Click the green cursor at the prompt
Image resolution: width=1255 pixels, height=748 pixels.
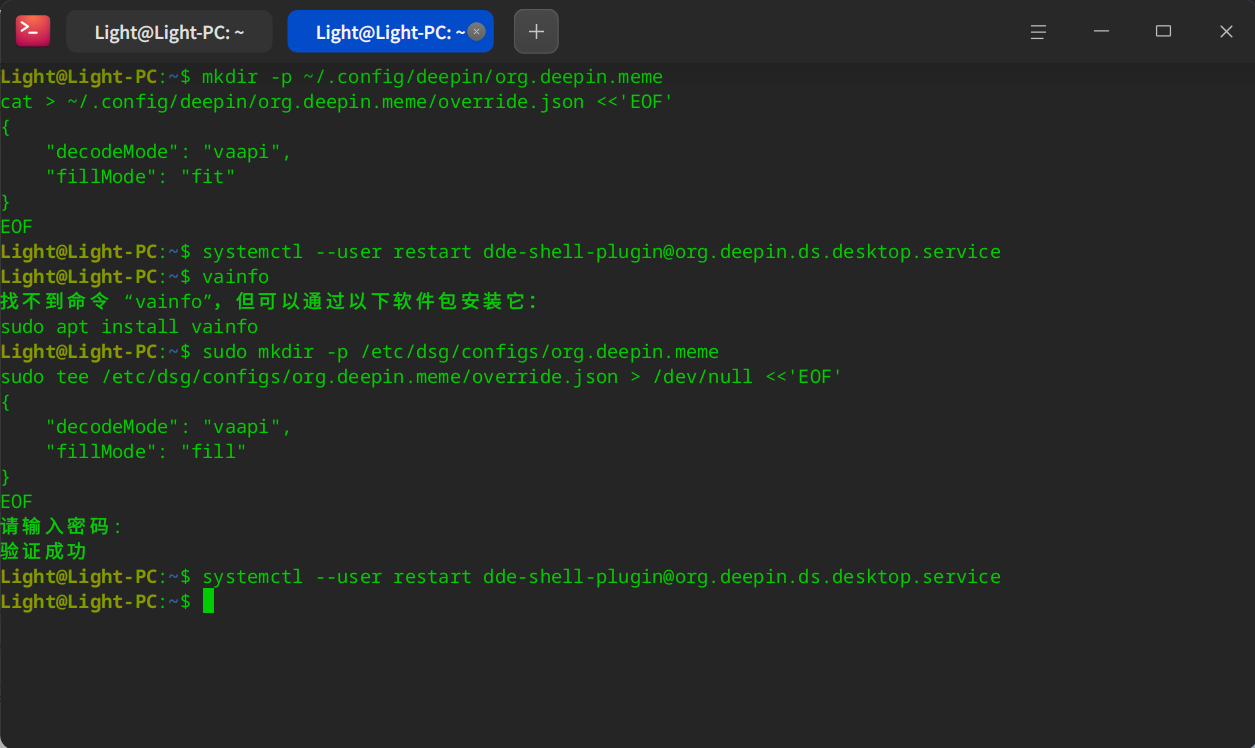208,601
